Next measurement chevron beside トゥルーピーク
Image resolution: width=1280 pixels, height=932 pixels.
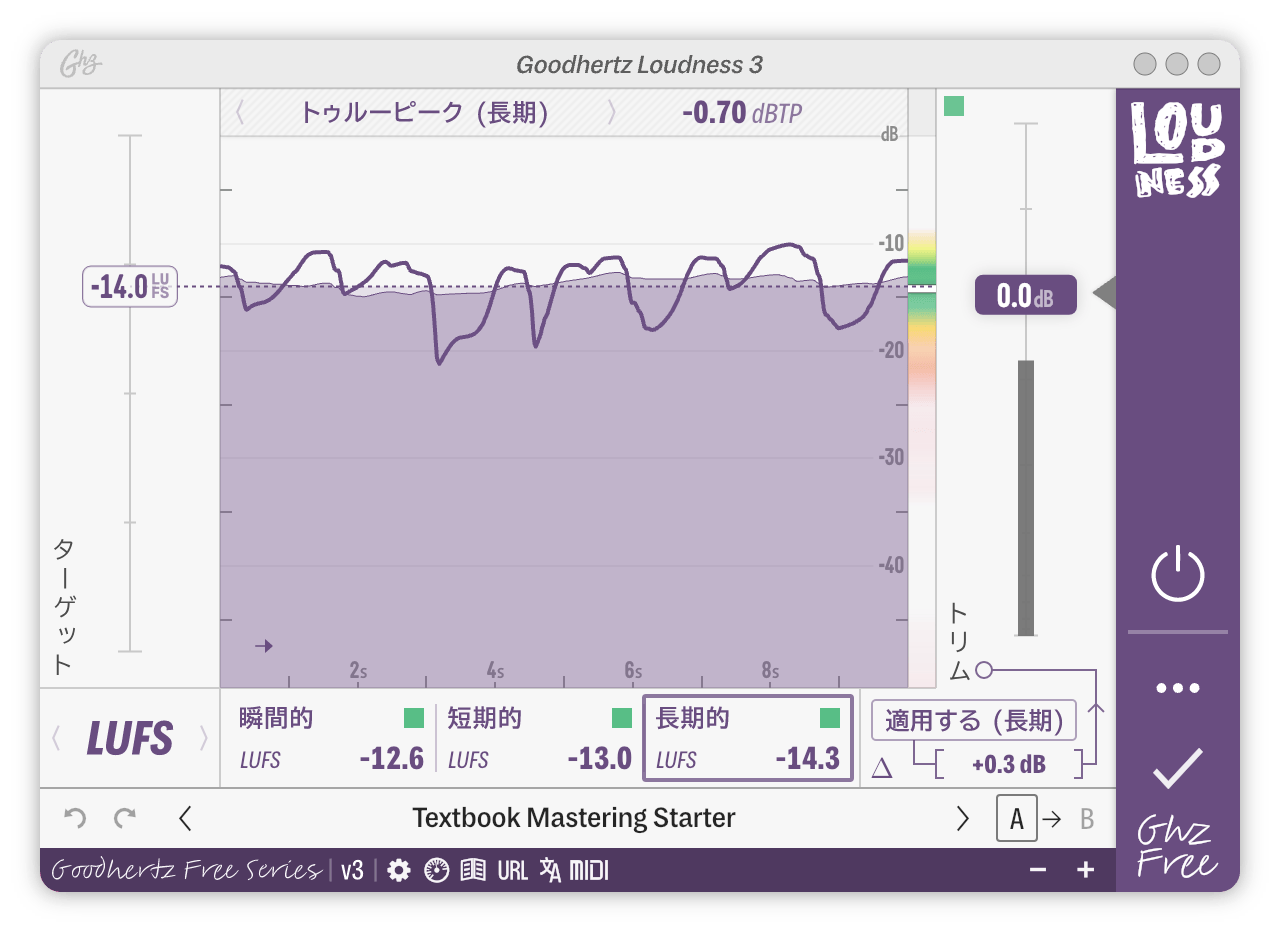click(x=612, y=112)
